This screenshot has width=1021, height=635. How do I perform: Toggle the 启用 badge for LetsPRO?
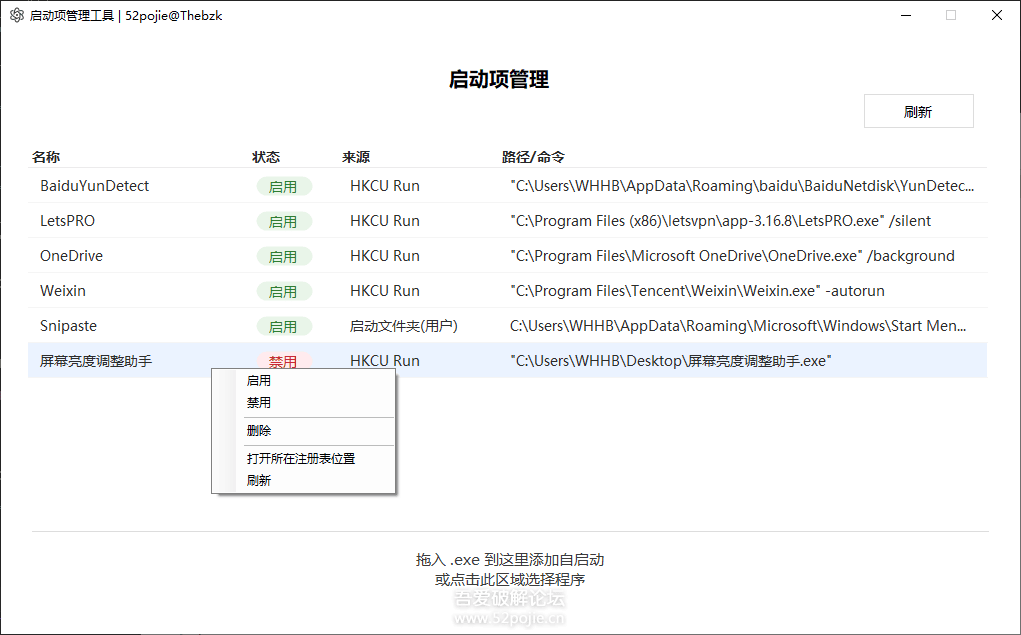[285, 221]
